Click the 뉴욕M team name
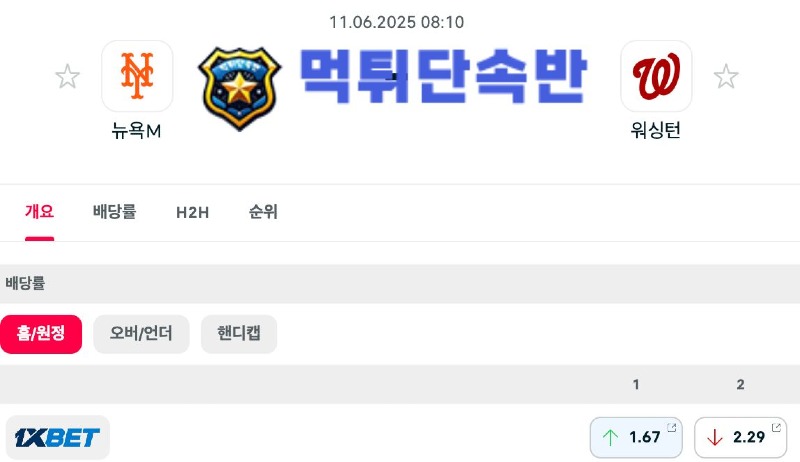Screen dimensions: 800x462 pos(137,131)
